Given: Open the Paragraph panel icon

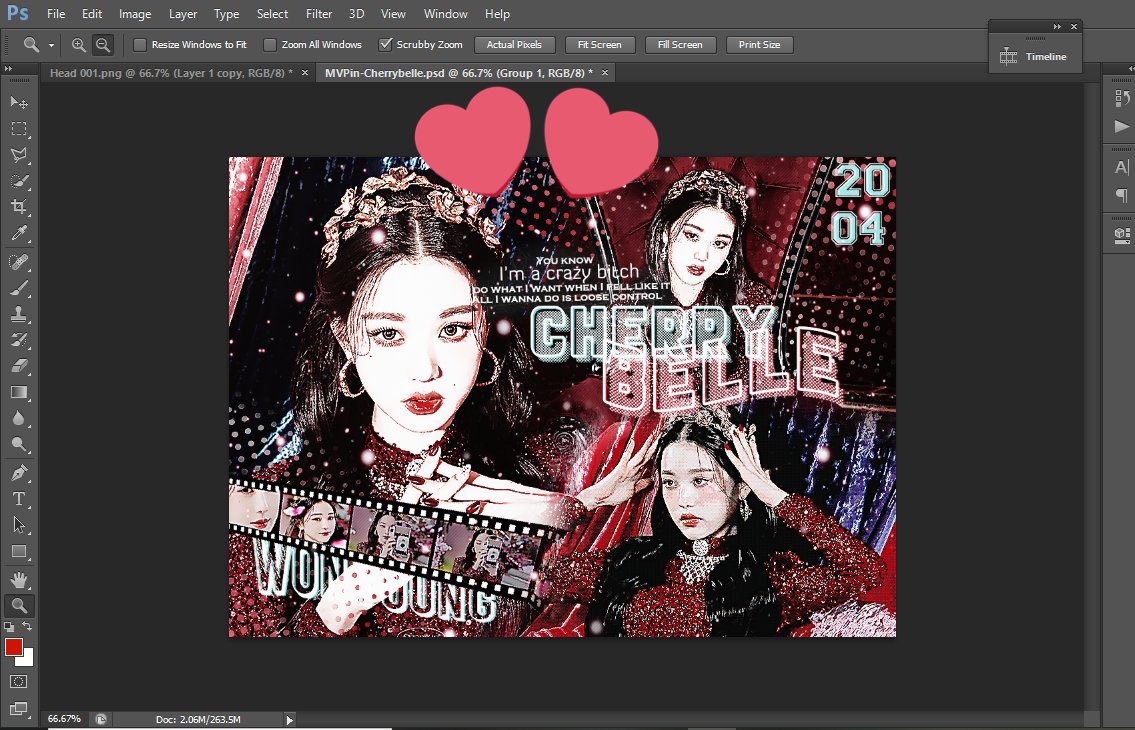Looking at the screenshot, I should click(x=1121, y=196).
